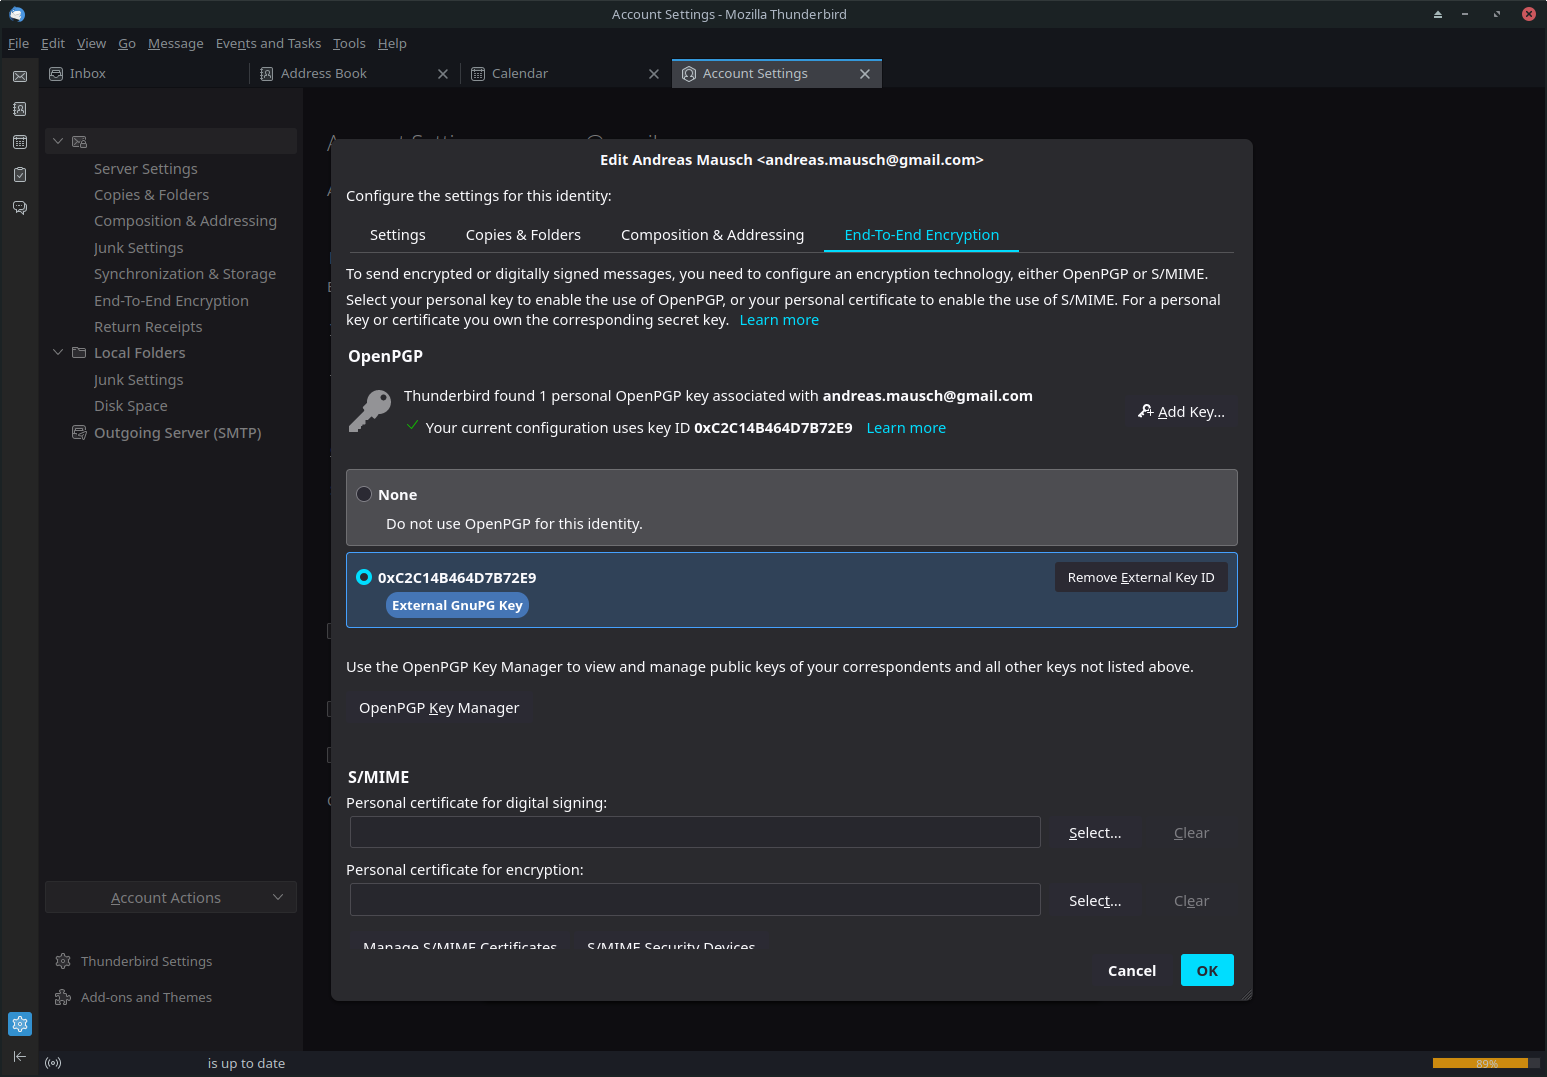Open the File menu
Image resolution: width=1547 pixels, height=1077 pixels.
click(x=18, y=43)
